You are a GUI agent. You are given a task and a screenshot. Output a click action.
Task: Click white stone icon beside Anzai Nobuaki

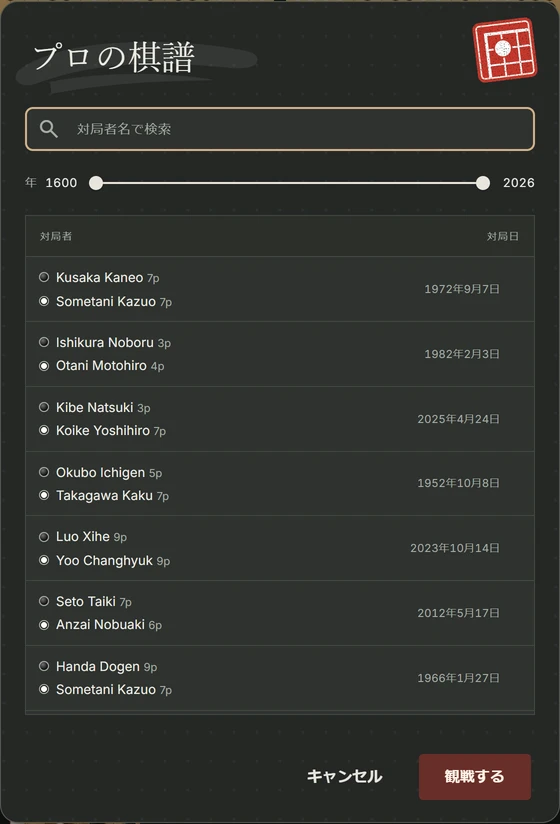(44, 625)
